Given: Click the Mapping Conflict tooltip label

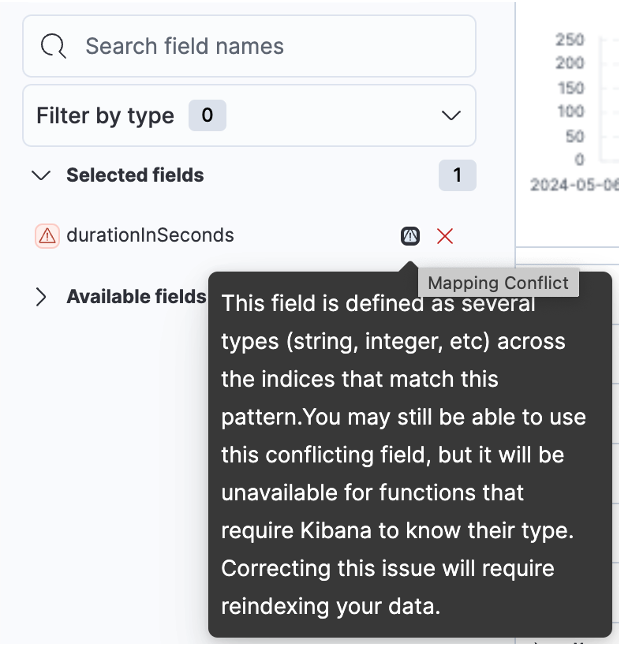Looking at the screenshot, I should [498, 283].
